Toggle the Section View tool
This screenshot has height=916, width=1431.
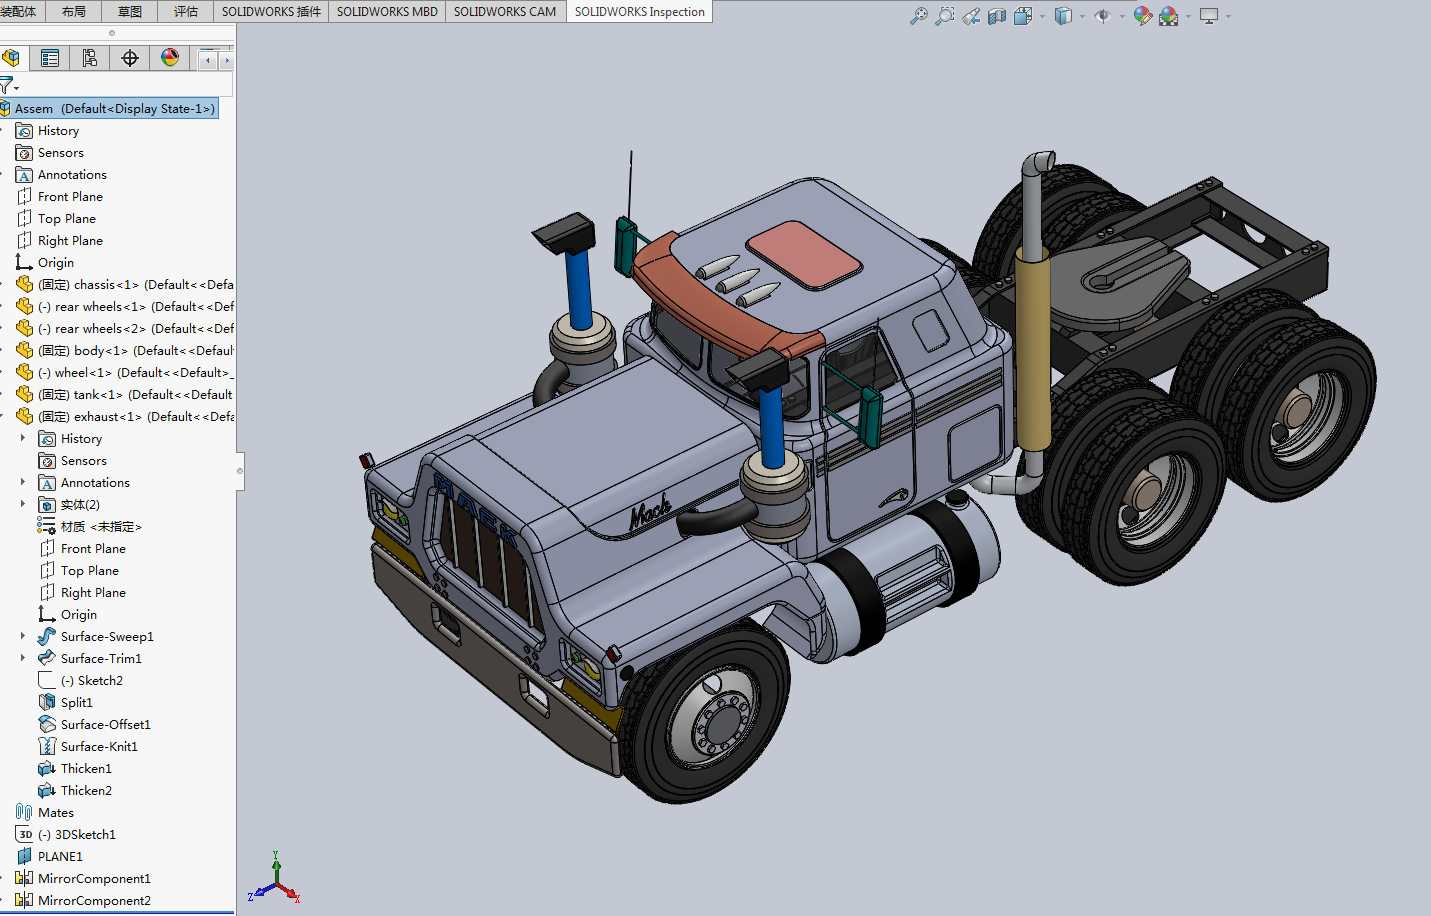tap(997, 16)
